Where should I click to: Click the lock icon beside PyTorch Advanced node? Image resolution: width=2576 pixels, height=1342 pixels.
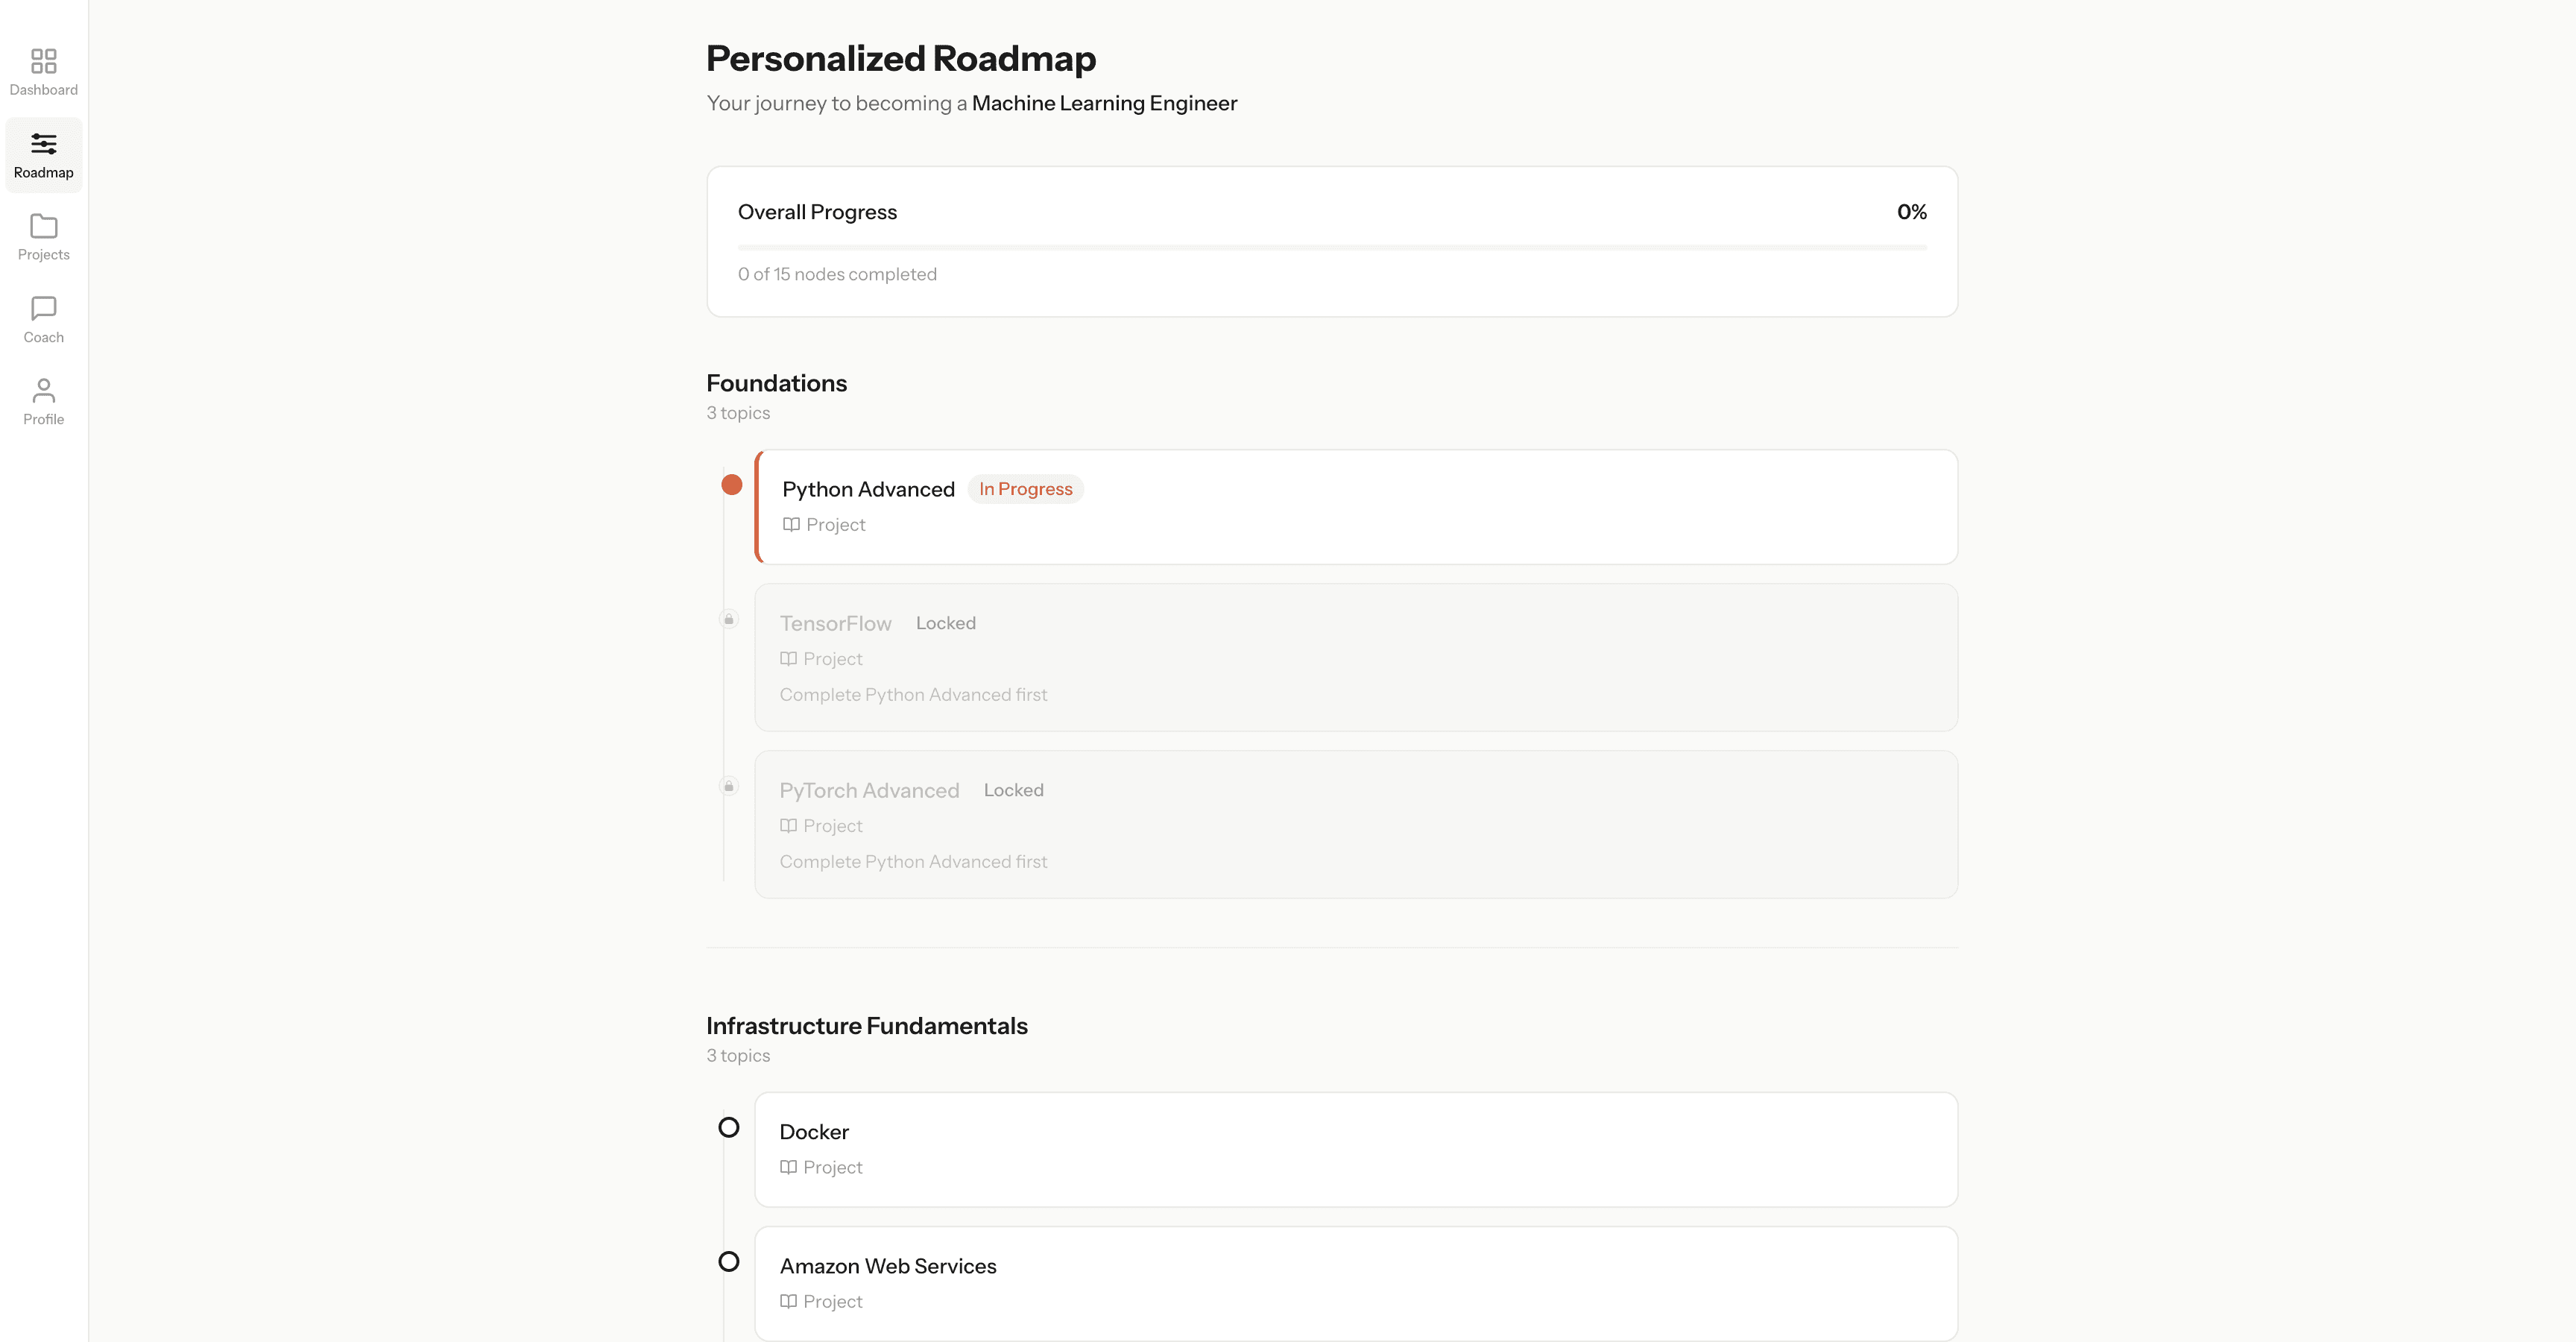(x=729, y=785)
